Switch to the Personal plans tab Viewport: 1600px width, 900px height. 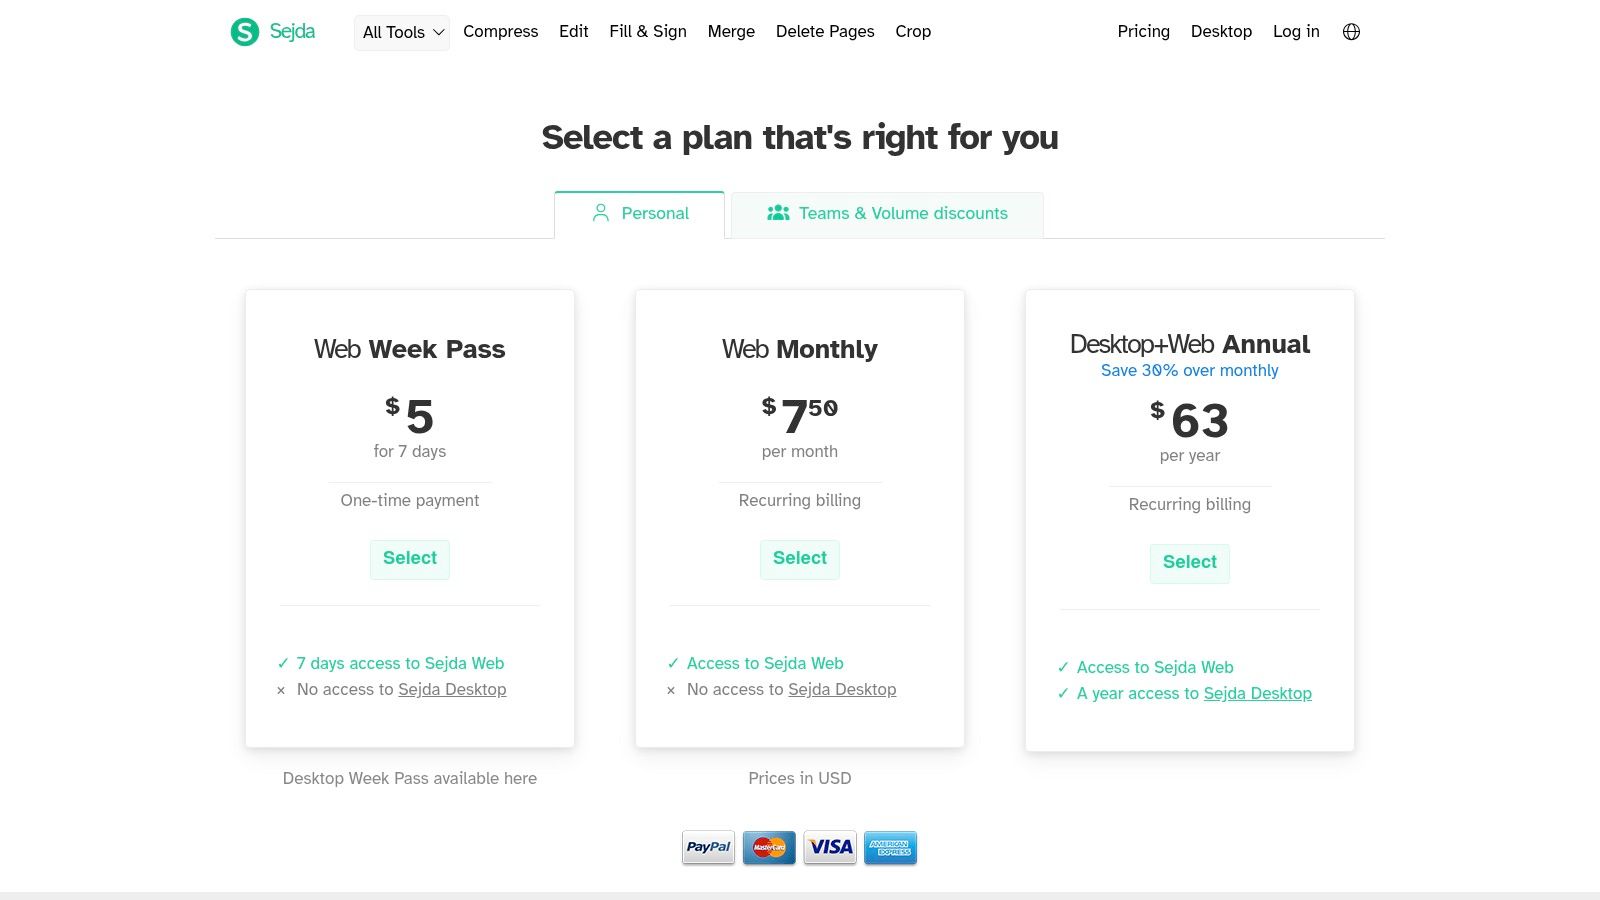click(x=640, y=213)
